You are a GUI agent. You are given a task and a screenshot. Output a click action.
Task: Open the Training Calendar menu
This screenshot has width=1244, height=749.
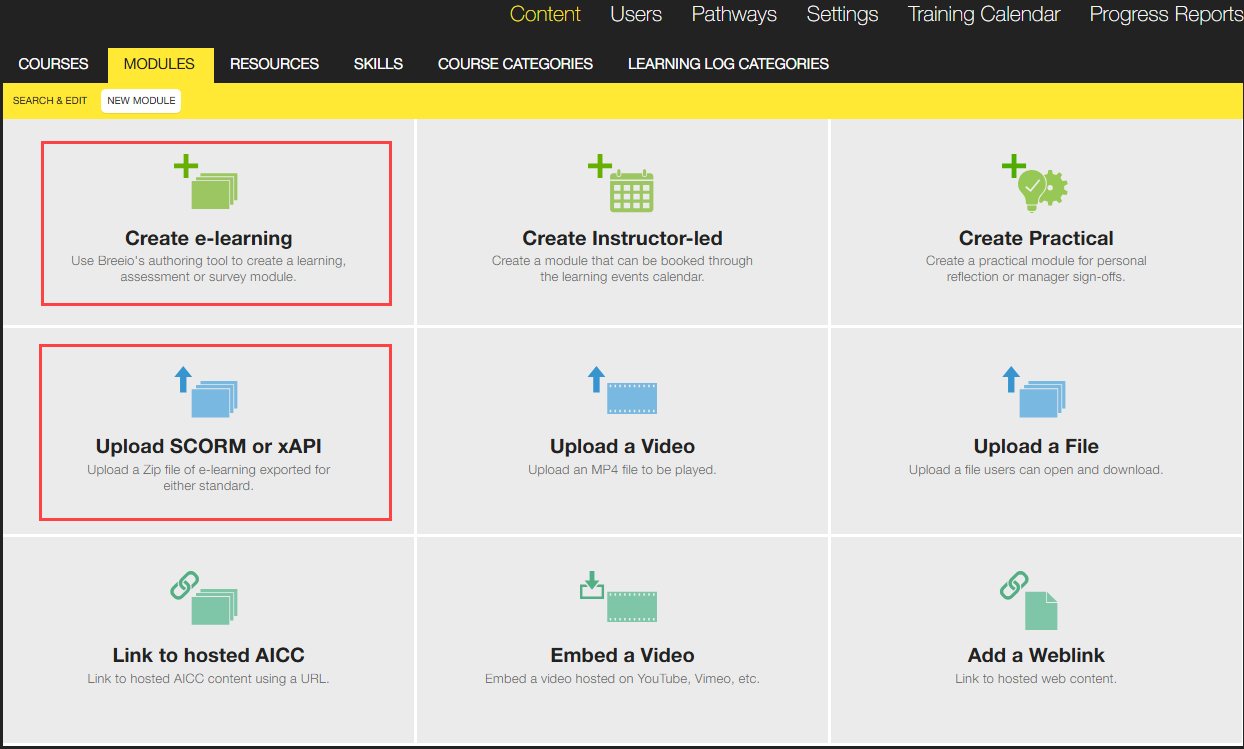tap(984, 14)
